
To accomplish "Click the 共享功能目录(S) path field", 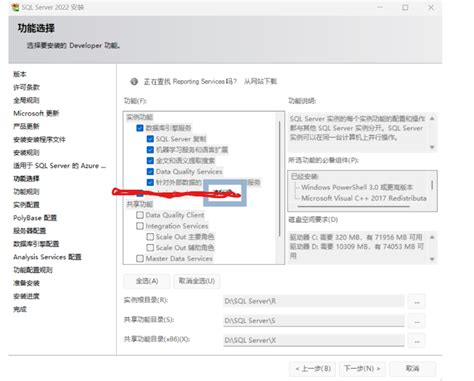I will pyautogui.click(x=314, y=321).
